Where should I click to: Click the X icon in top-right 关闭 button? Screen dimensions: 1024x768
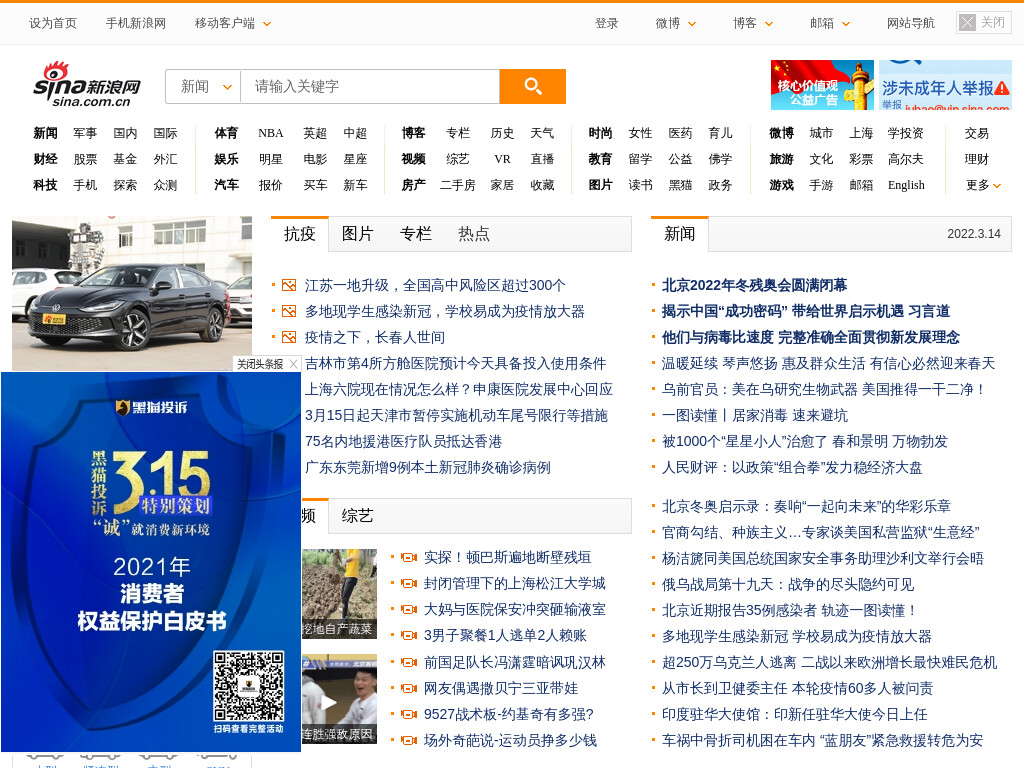pos(967,23)
